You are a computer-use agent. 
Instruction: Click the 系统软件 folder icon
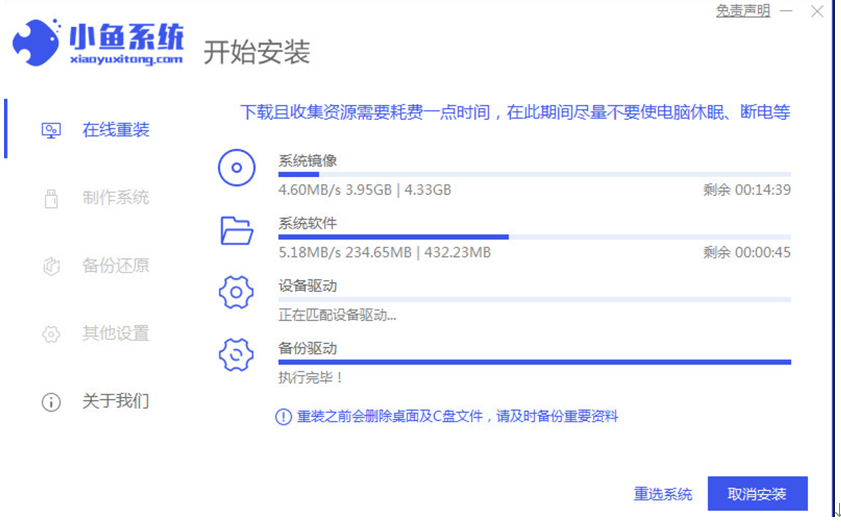[x=236, y=231]
